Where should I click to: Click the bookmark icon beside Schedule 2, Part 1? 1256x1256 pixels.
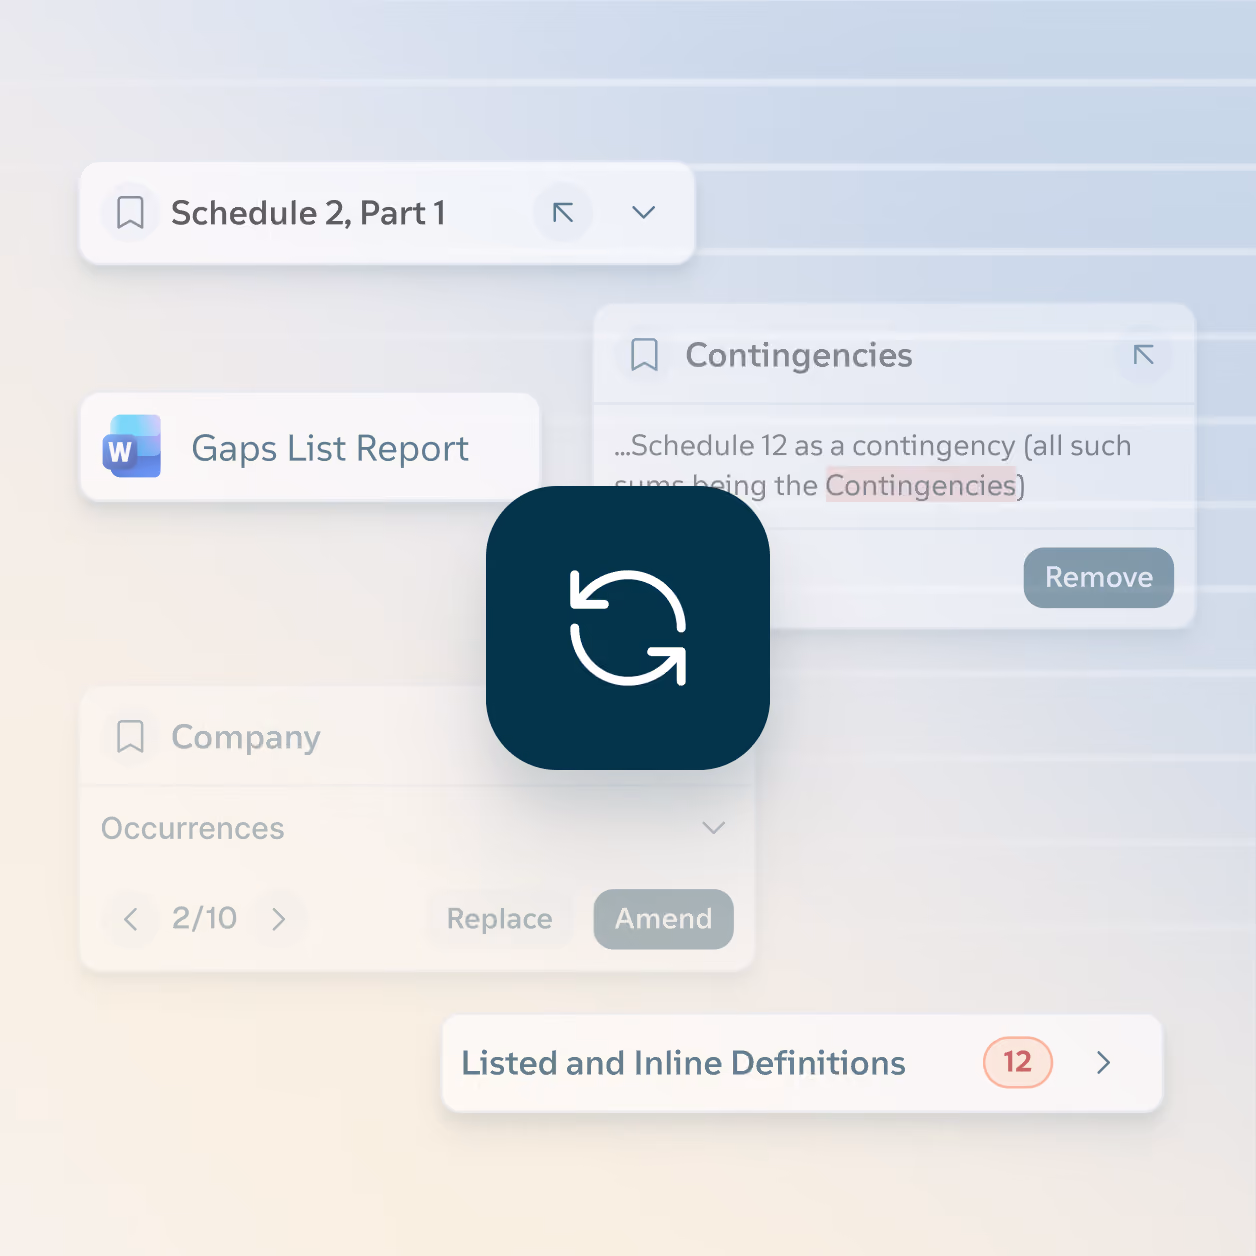131,213
